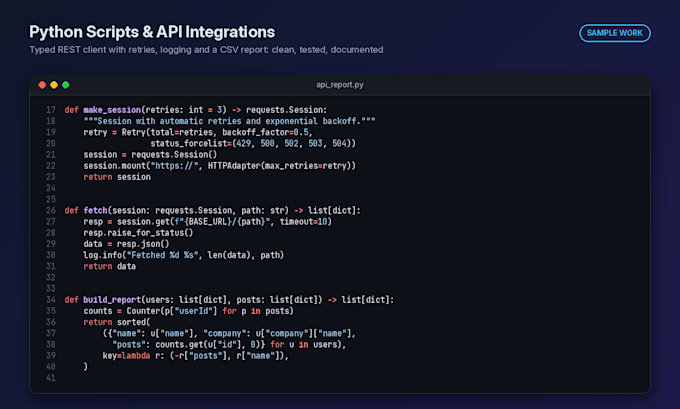
Task: Click return session on line 23
Action: (117, 177)
